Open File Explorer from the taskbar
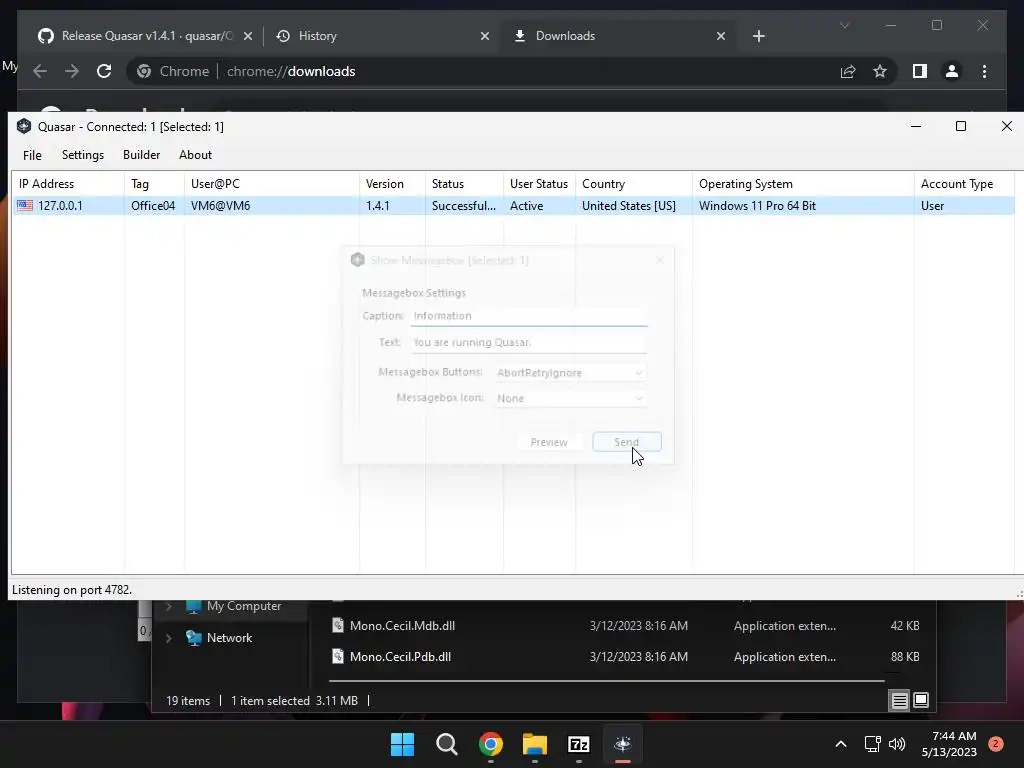 click(x=535, y=744)
